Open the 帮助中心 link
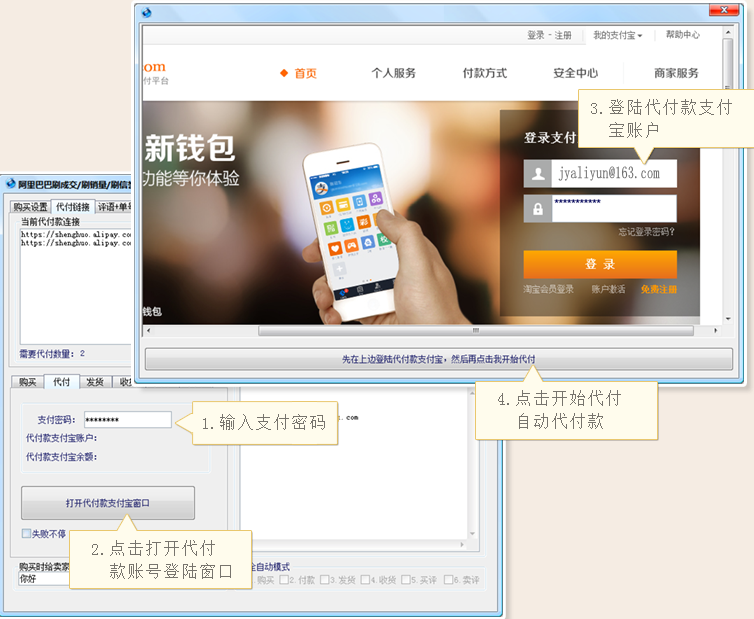The height and width of the screenshot is (619, 754). click(682, 35)
